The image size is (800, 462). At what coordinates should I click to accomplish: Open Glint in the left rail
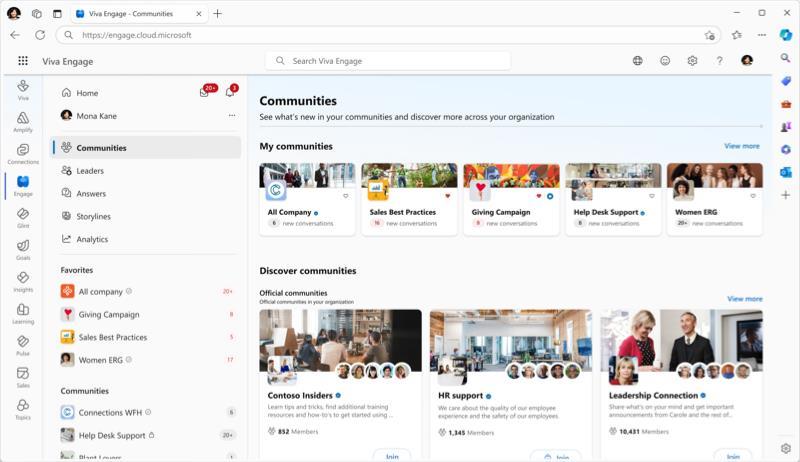pyautogui.click(x=23, y=218)
